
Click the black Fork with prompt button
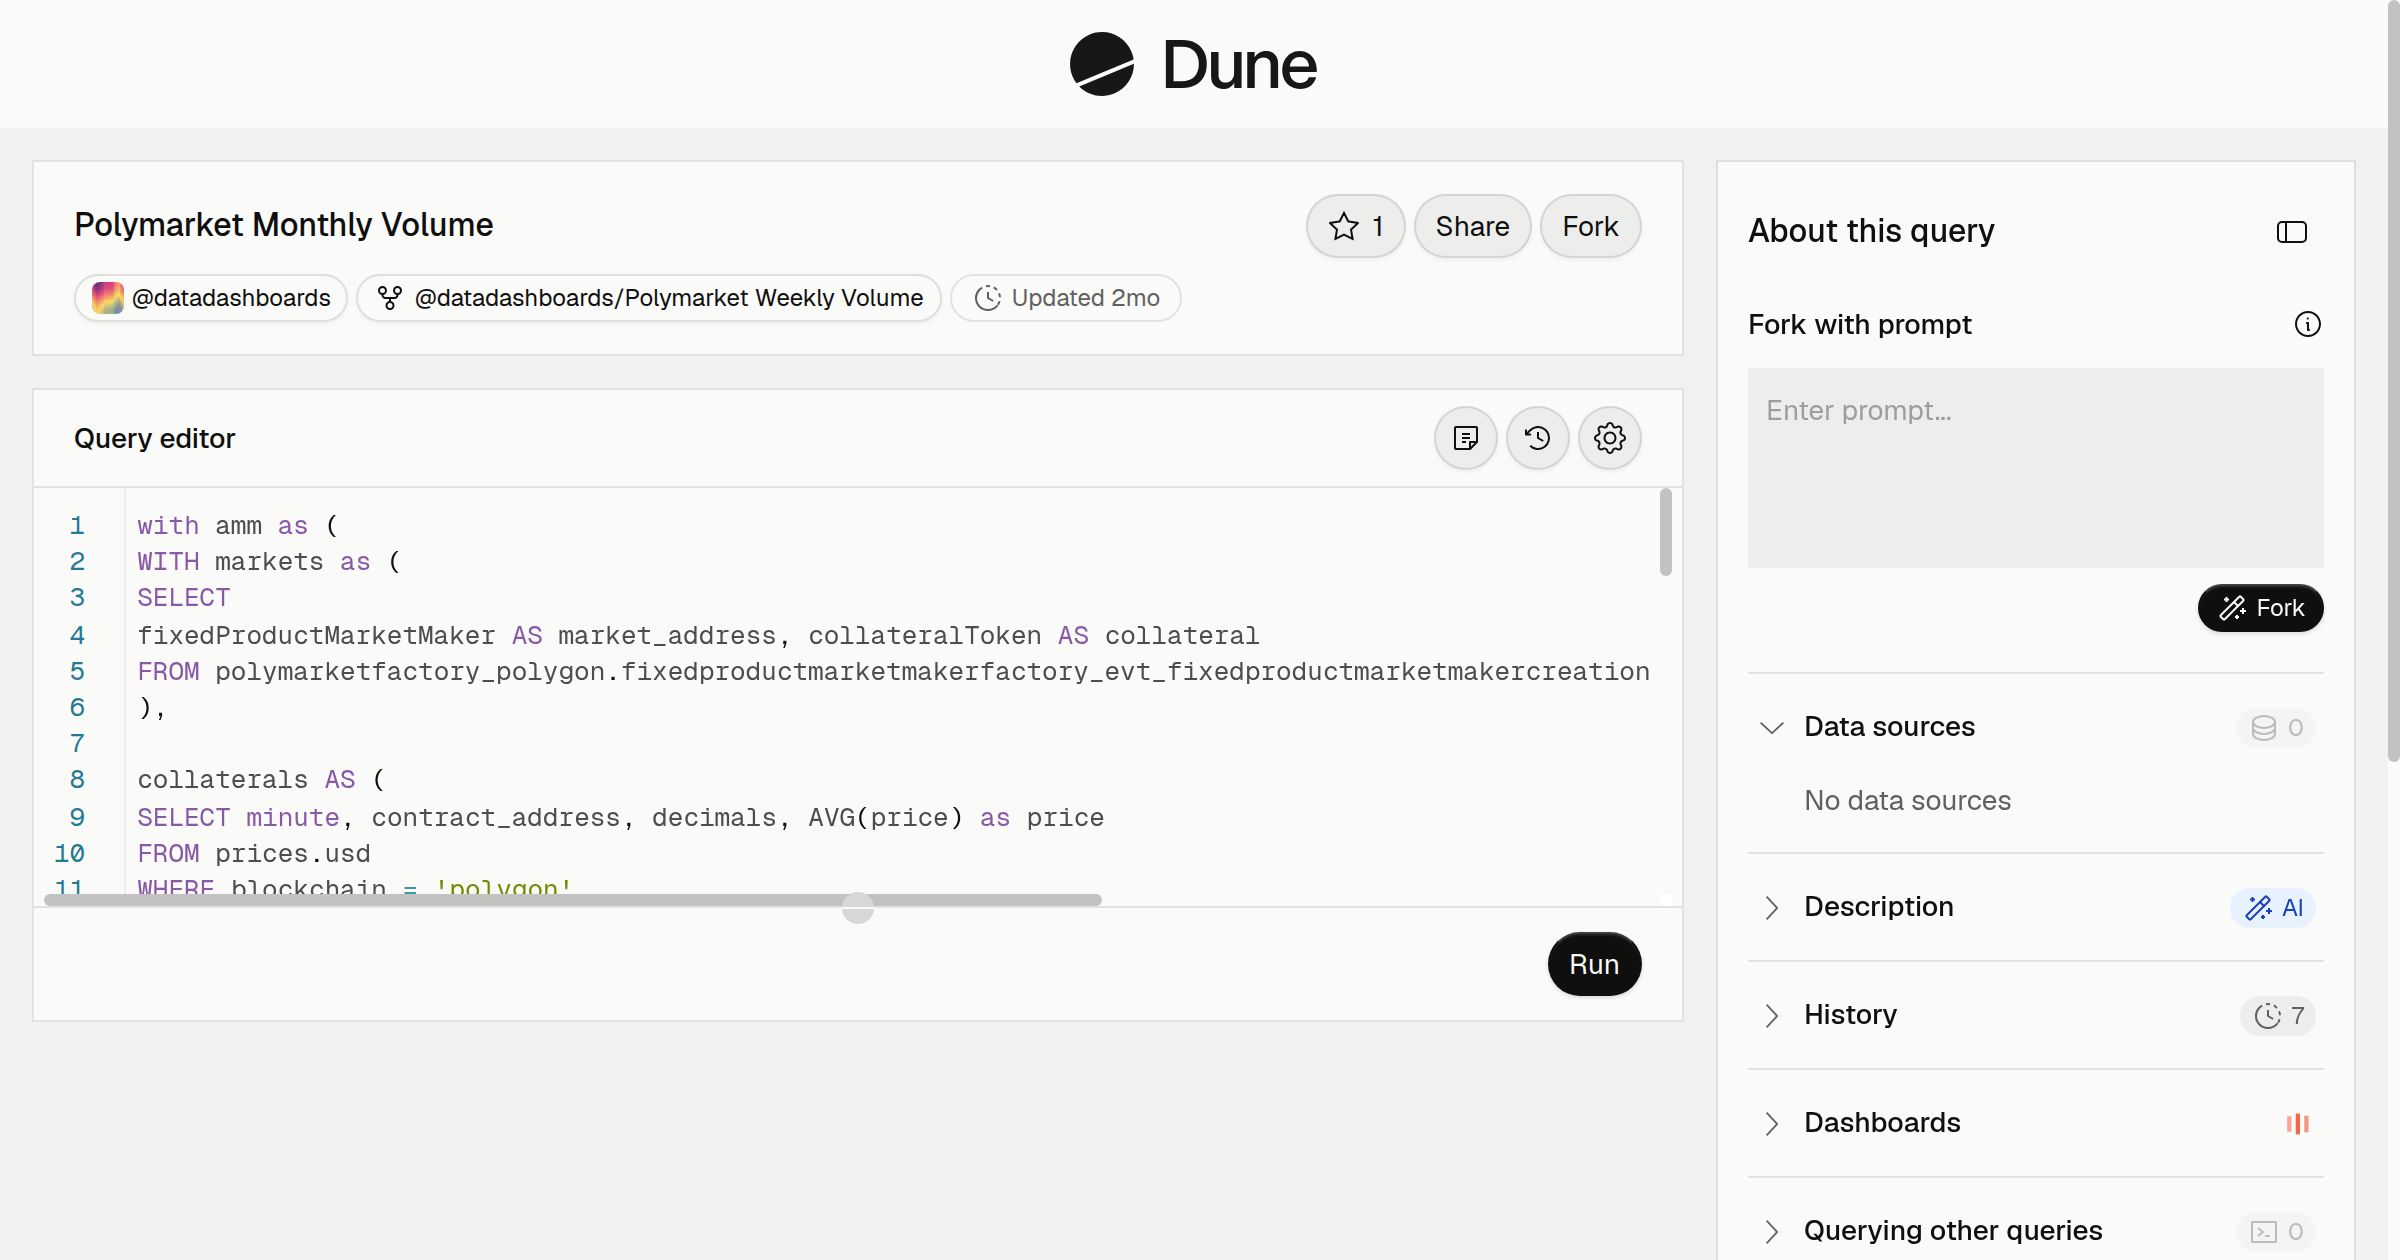[2260, 608]
